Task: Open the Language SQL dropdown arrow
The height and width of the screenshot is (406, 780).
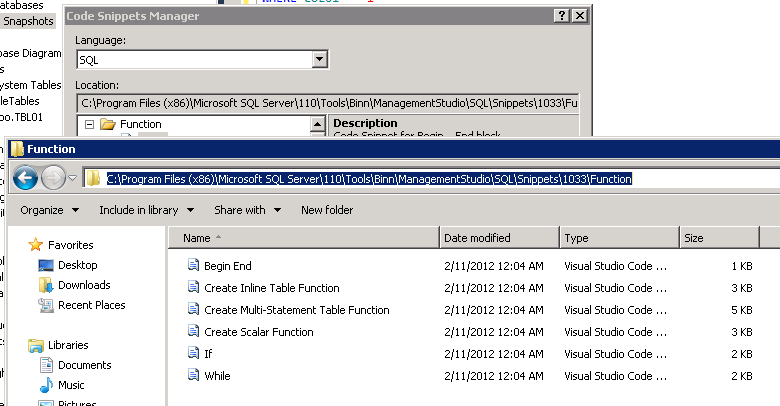Action: pyautogui.click(x=319, y=60)
